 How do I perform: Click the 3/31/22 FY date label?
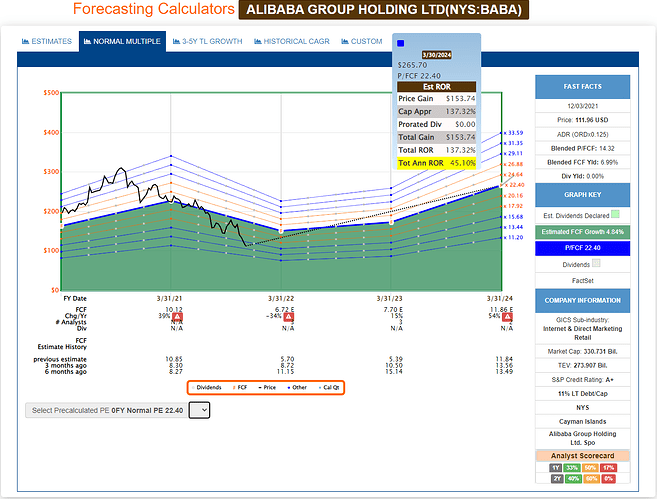click(x=281, y=299)
